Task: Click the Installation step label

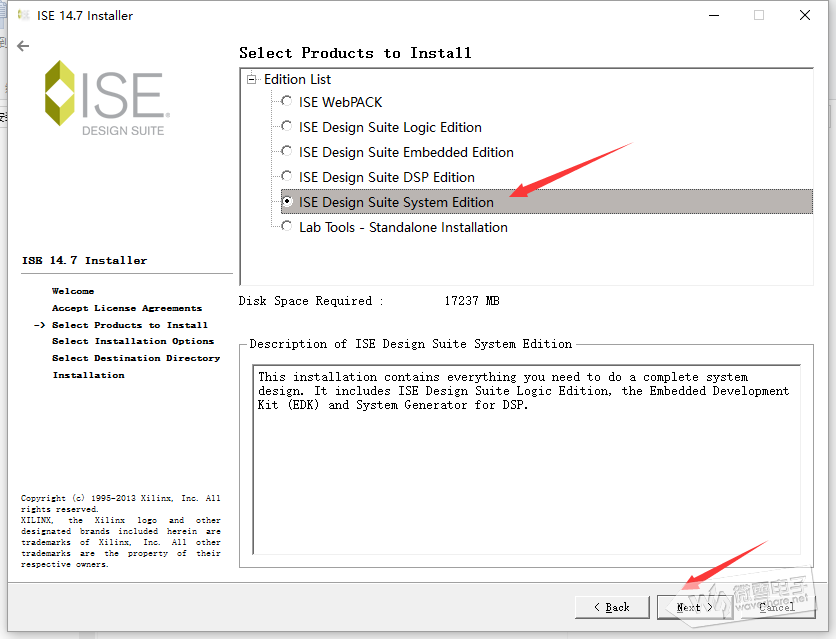Action: point(89,375)
